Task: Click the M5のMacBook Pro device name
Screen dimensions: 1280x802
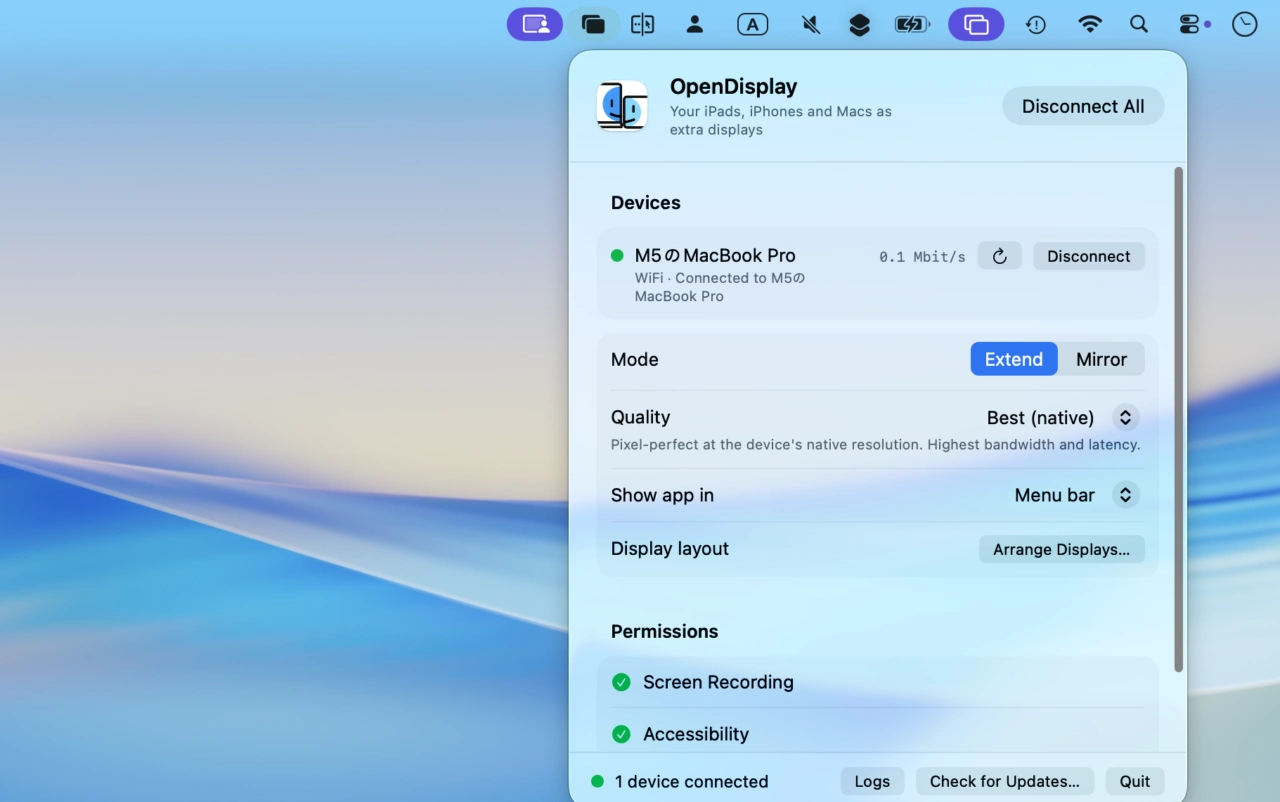Action: [x=715, y=255]
